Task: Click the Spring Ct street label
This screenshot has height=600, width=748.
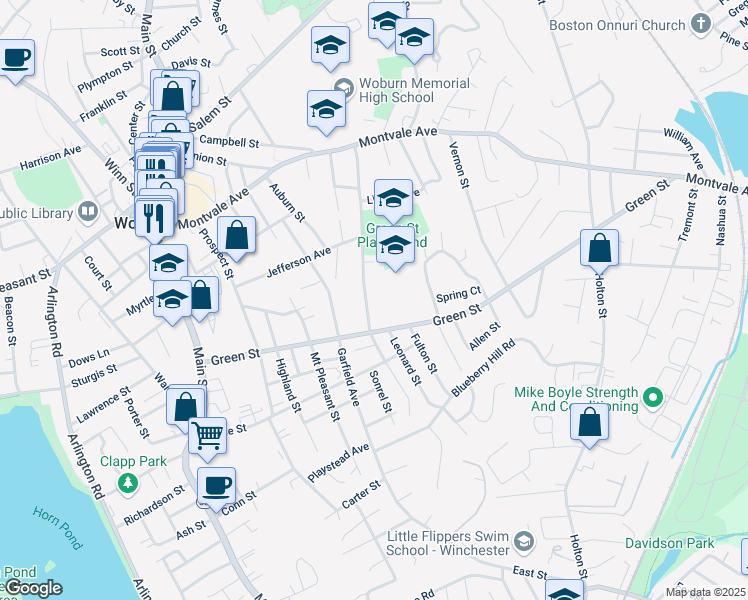Action: click(x=458, y=294)
